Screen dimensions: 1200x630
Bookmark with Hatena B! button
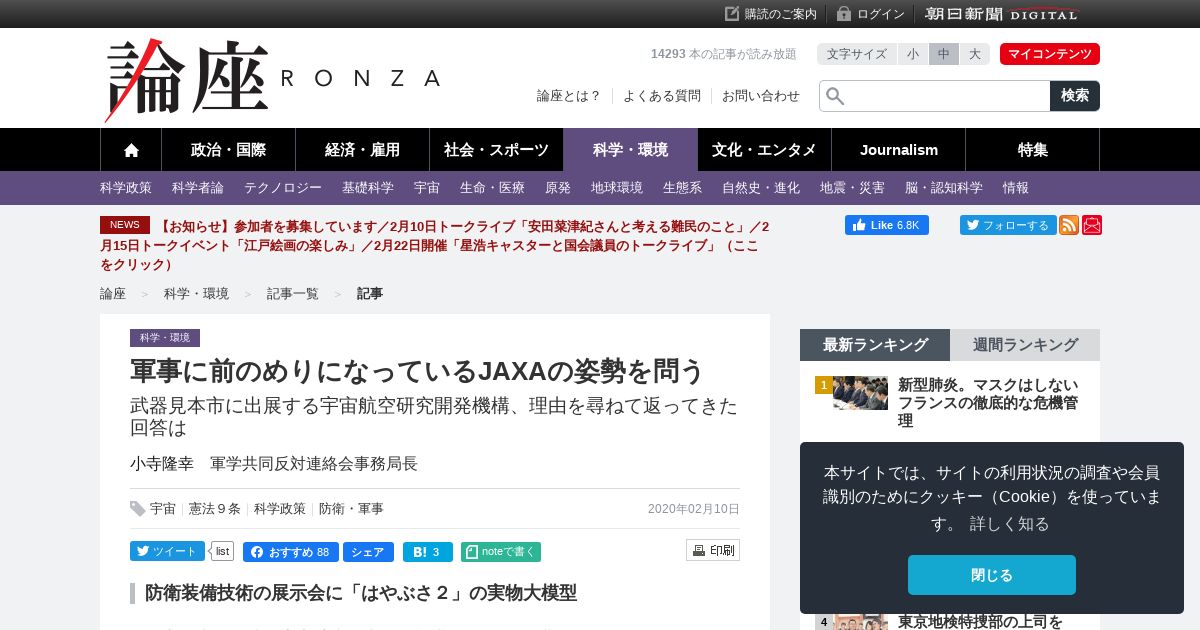[x=428, y=552]
